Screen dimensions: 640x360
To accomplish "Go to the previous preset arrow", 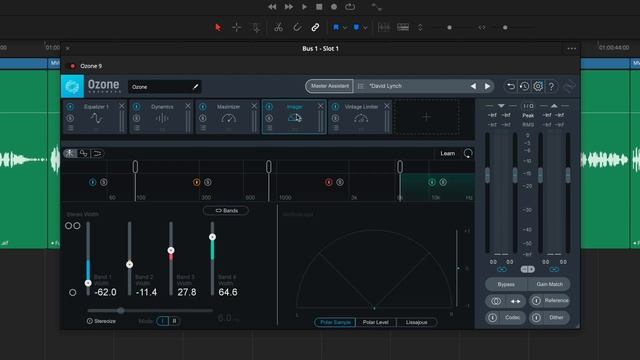I will point(473,86).
